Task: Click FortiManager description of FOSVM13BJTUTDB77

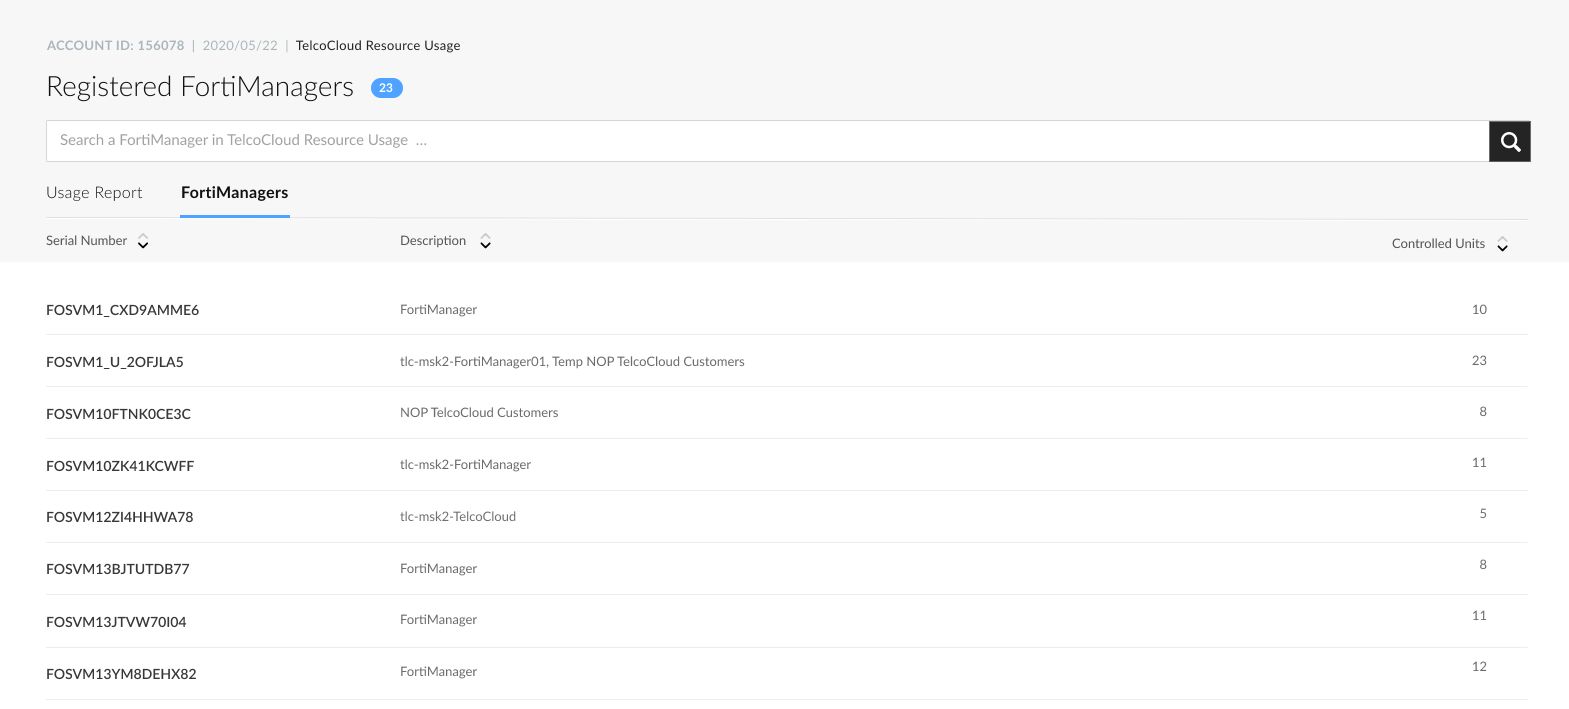Action: (x=438, y=569)
